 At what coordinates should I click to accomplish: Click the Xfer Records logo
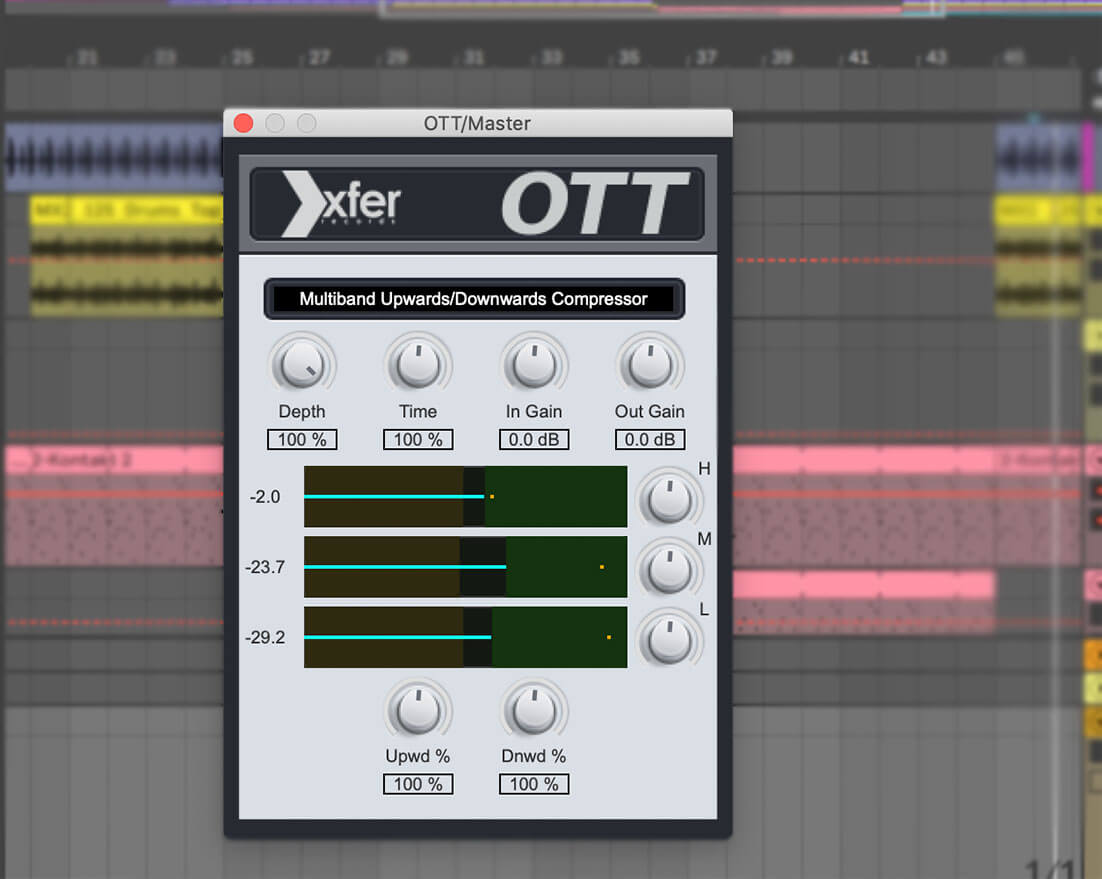click(x=342, y=204)
